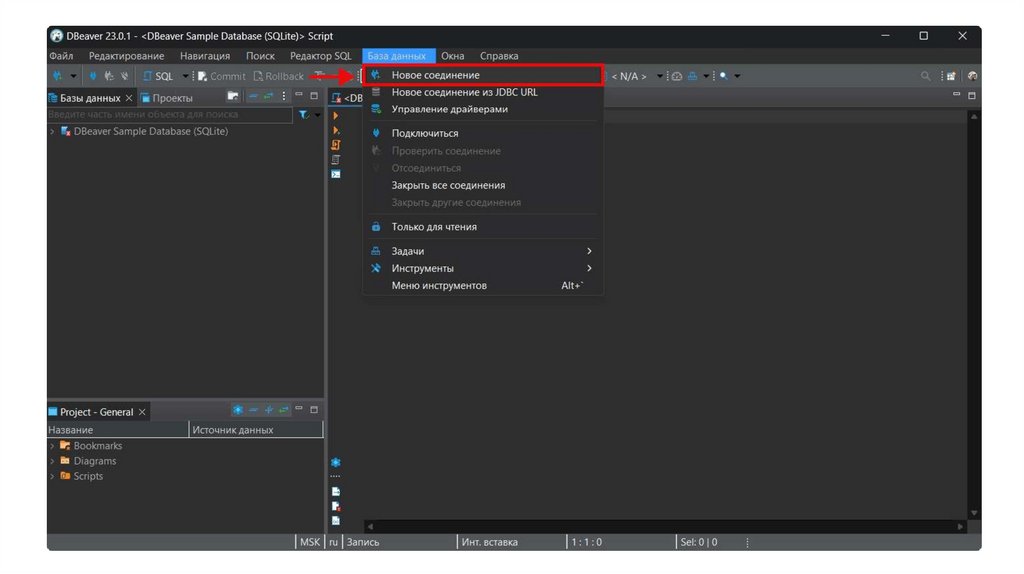The width and height of the screenshot is (1024, 574).
Task: Switch to the 'Проекты' tab
Action: [x=172, y=98]
